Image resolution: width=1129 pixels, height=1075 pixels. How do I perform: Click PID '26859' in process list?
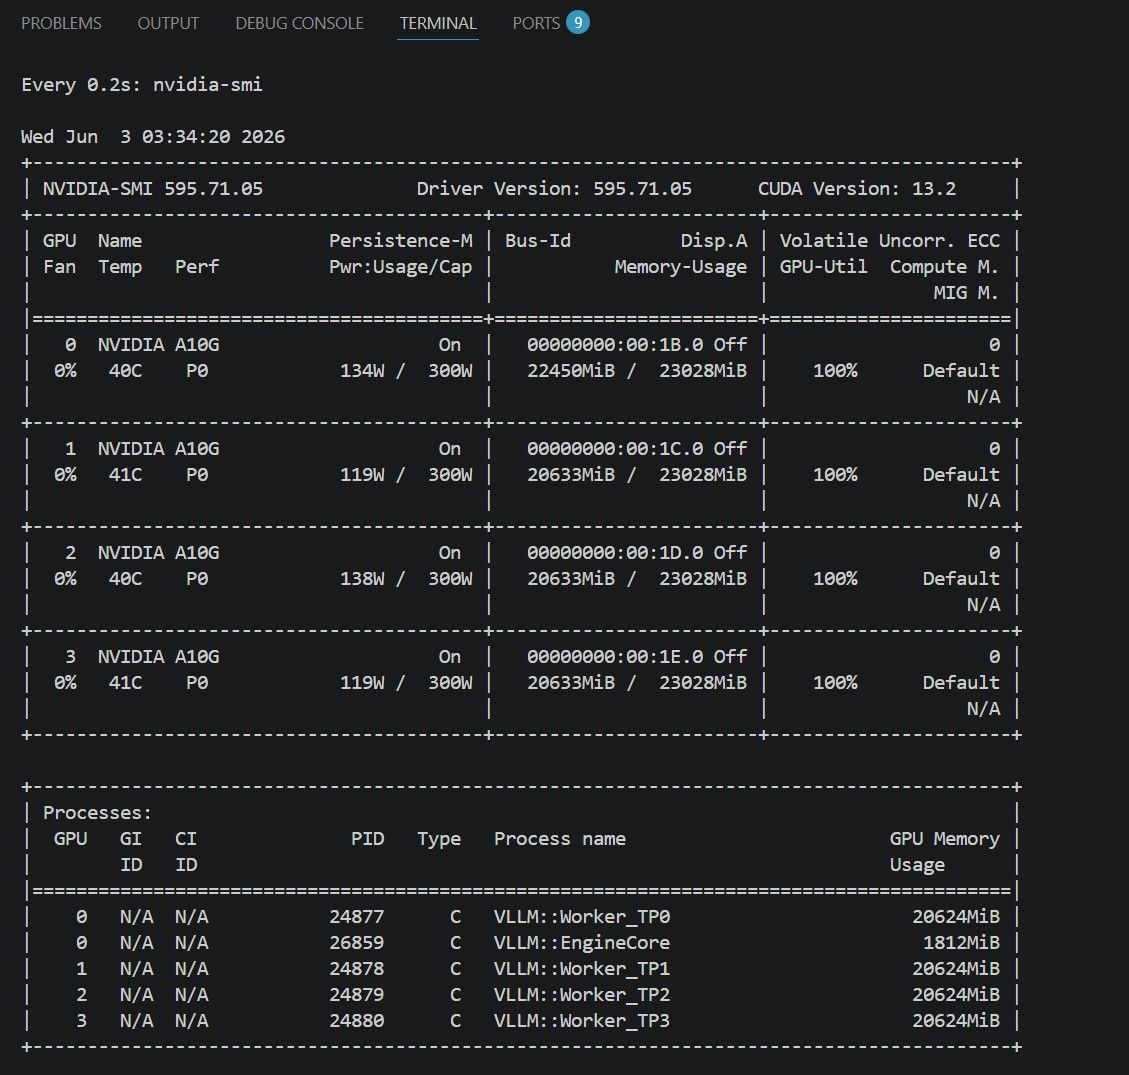tap(356, 943)
